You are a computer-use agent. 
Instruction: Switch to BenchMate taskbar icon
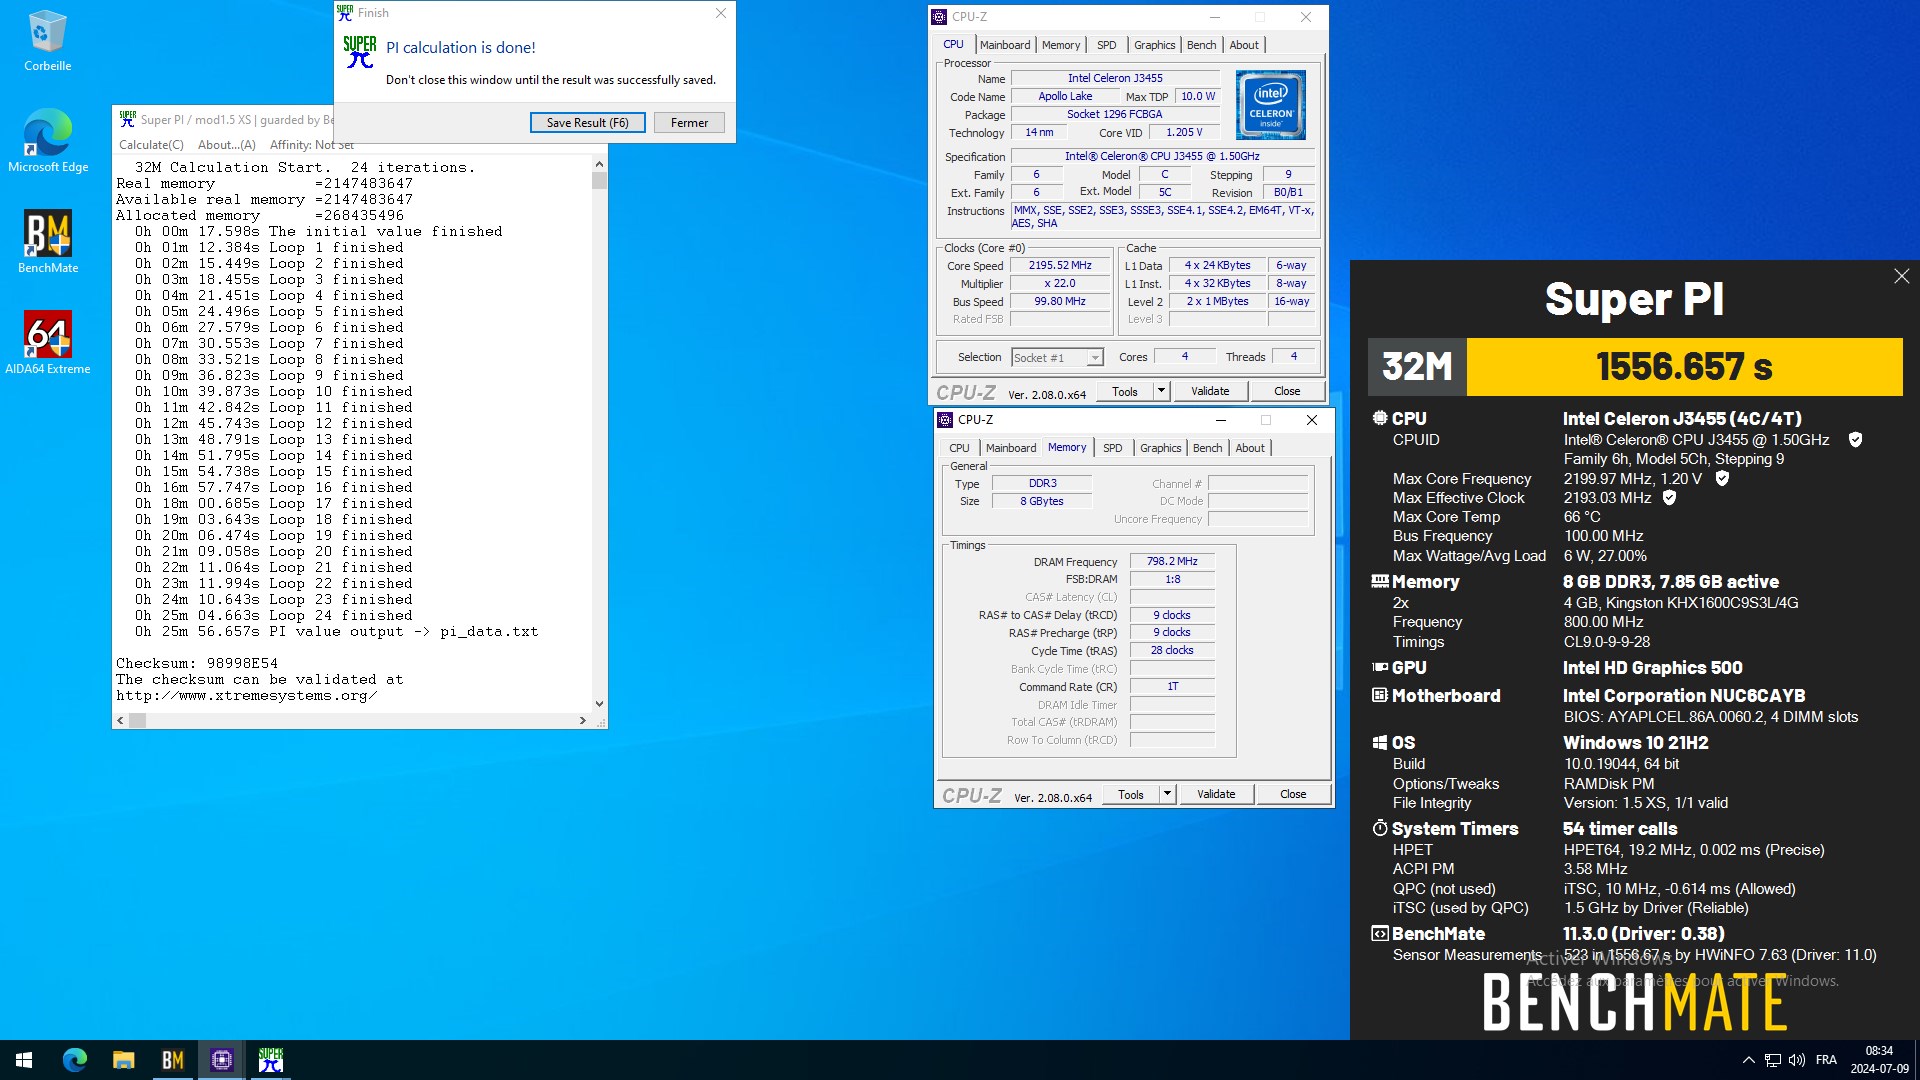click(x=172, y=1060)
